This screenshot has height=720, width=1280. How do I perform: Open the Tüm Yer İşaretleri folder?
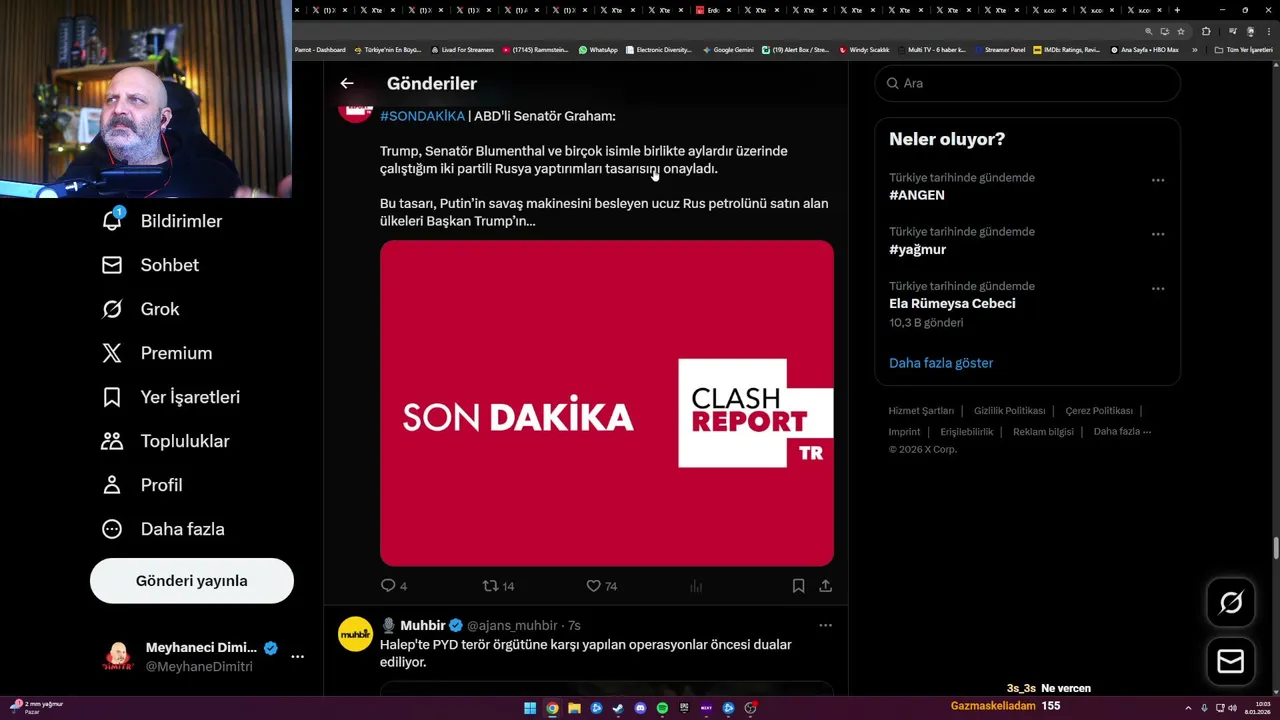click(1243, 50)
